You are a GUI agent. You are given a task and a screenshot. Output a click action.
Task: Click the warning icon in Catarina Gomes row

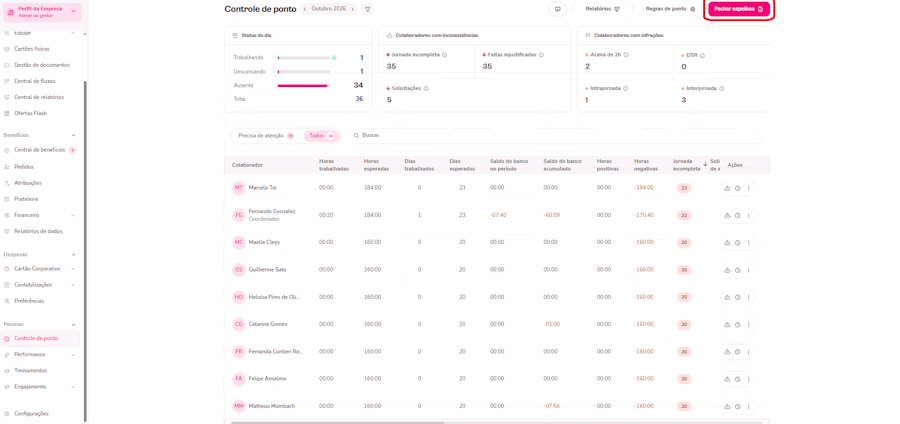727,324
